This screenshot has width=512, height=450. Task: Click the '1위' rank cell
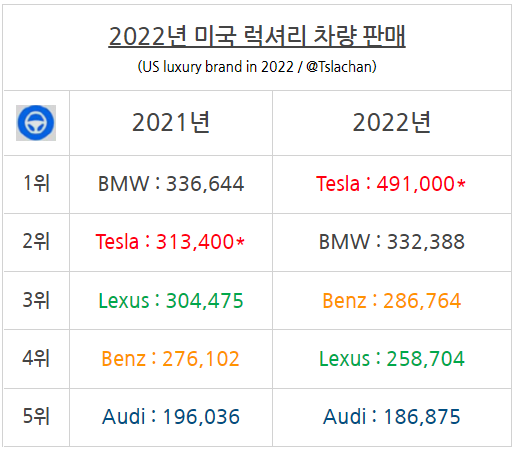(x=36, y=183)
